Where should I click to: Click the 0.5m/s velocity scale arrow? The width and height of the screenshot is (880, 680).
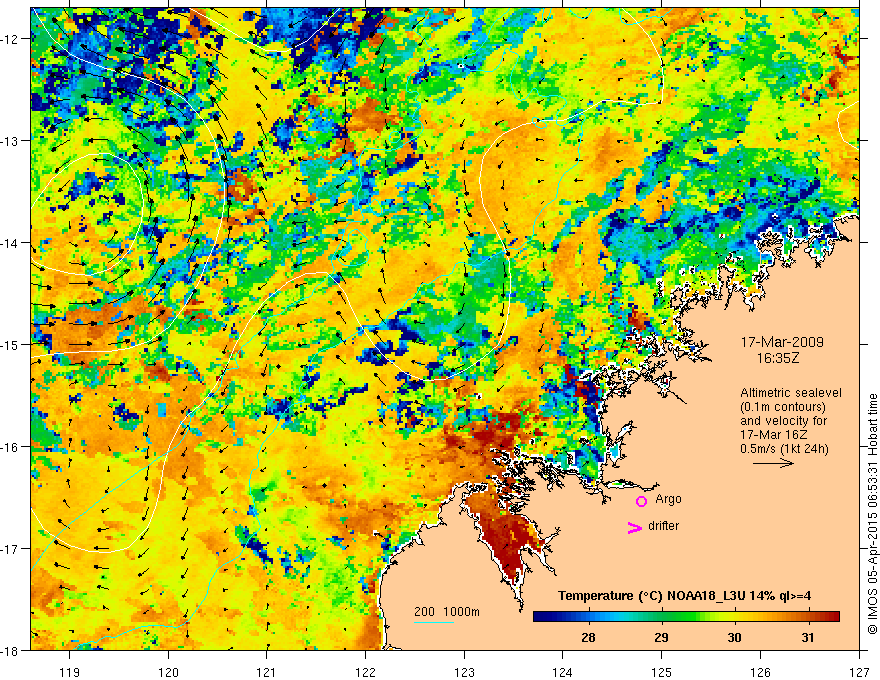773,463
